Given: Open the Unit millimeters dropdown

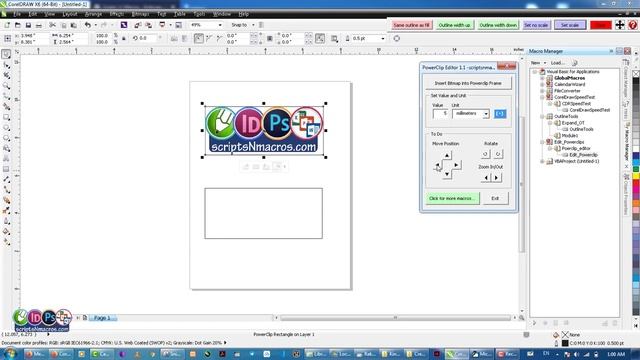Looking at the screenshot, I should 486,114.
